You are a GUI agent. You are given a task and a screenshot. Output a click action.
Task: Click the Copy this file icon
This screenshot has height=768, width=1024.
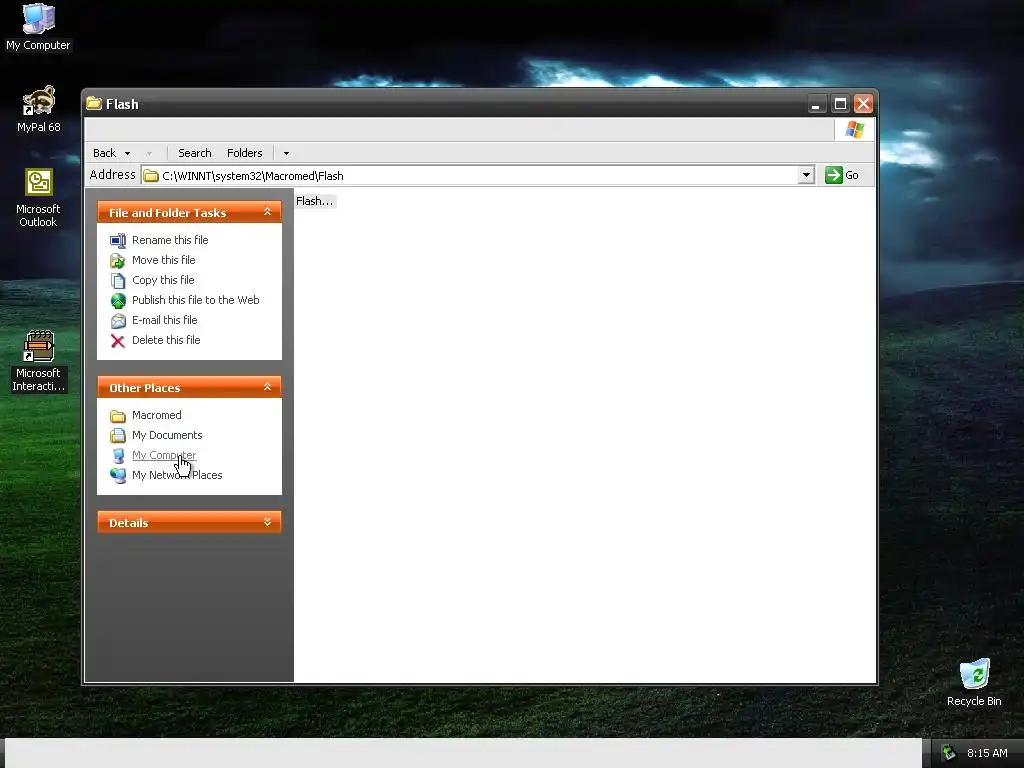click(118, 281)
